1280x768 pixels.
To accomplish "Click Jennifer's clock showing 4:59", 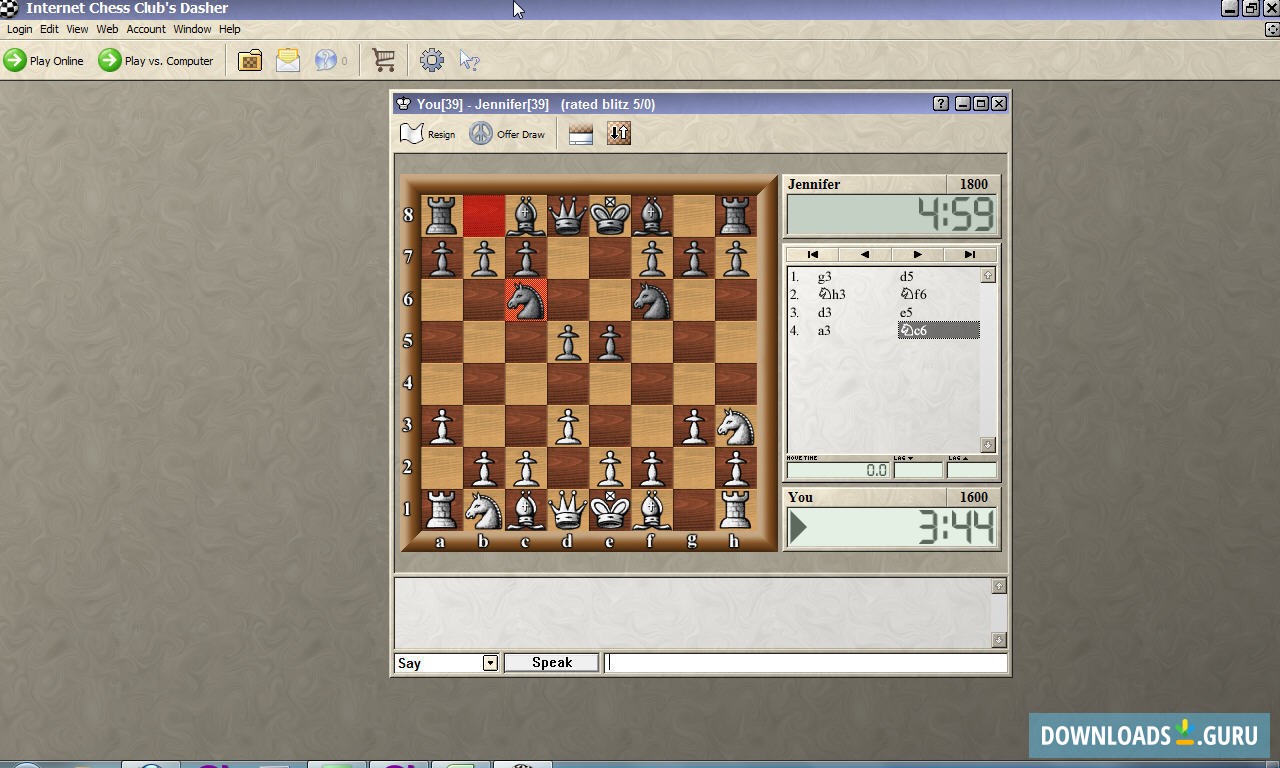I will coord(892,215).
